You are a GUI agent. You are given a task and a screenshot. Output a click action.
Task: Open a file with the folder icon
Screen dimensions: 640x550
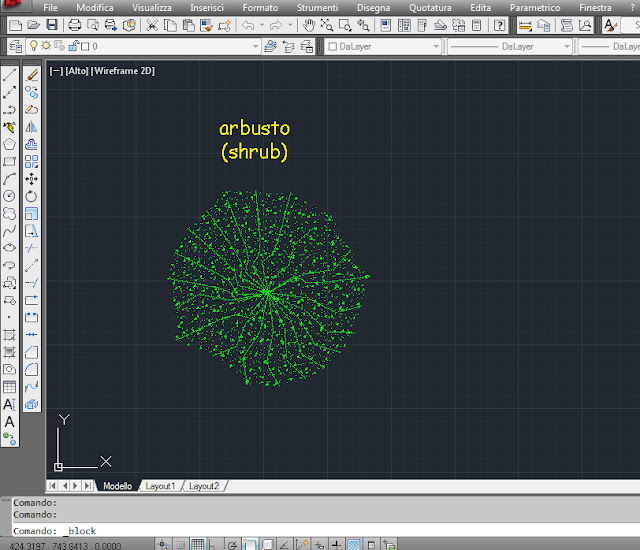(33, 25)
